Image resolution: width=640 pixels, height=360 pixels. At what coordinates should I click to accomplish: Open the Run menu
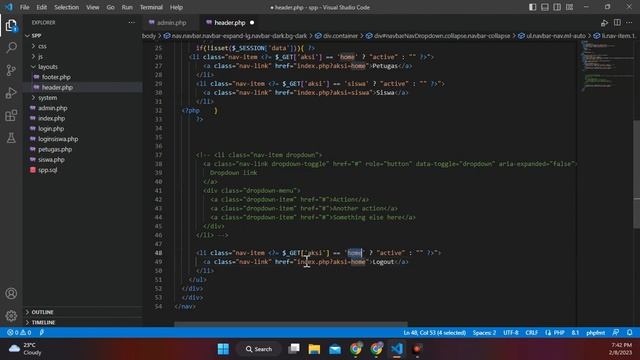coord(127,7)
